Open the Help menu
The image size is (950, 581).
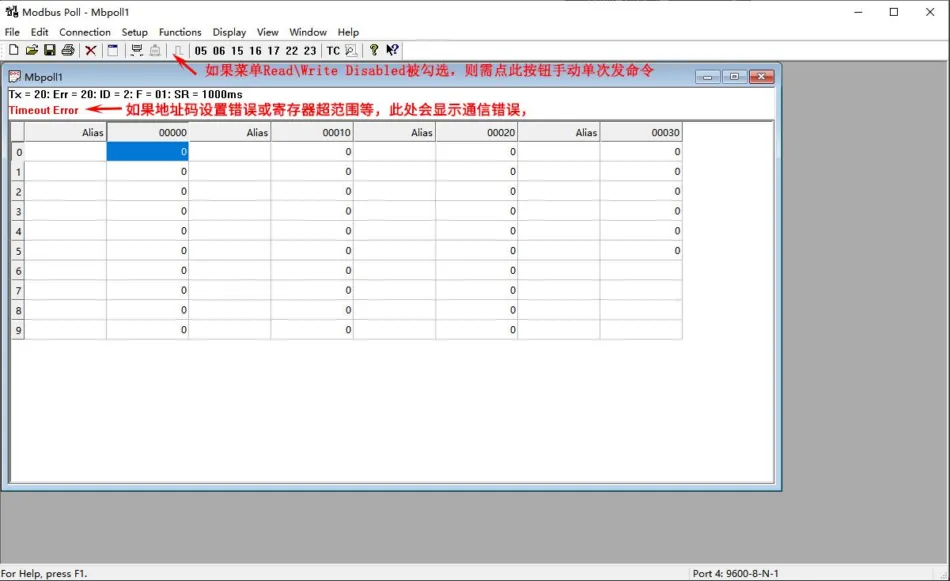click(348, 32)
